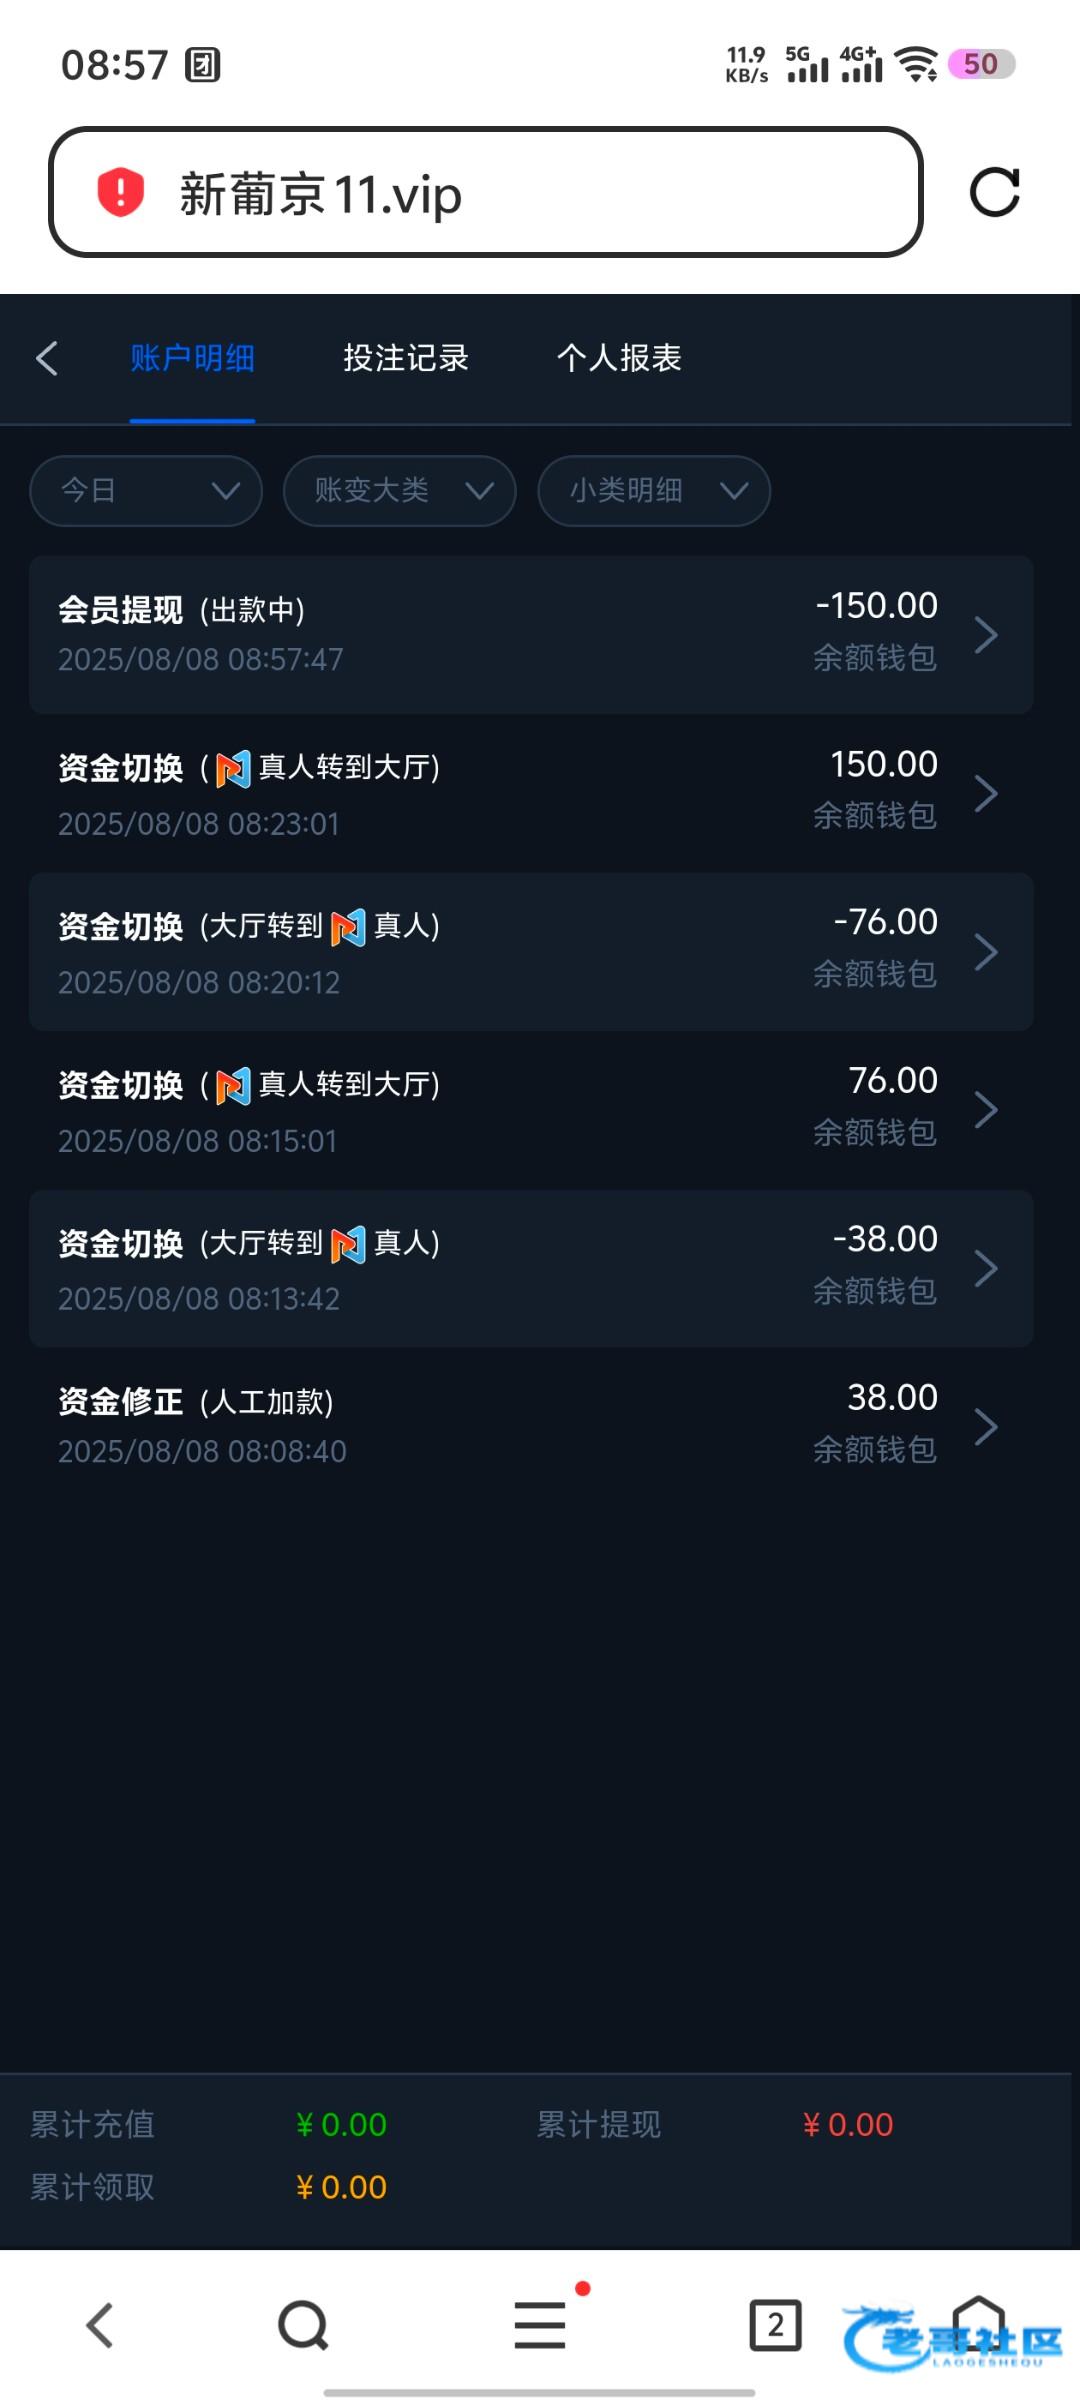Open the browser menu icon with red dot
The width and height of the screenshot is (1080, 2400).
point(540,2325)
